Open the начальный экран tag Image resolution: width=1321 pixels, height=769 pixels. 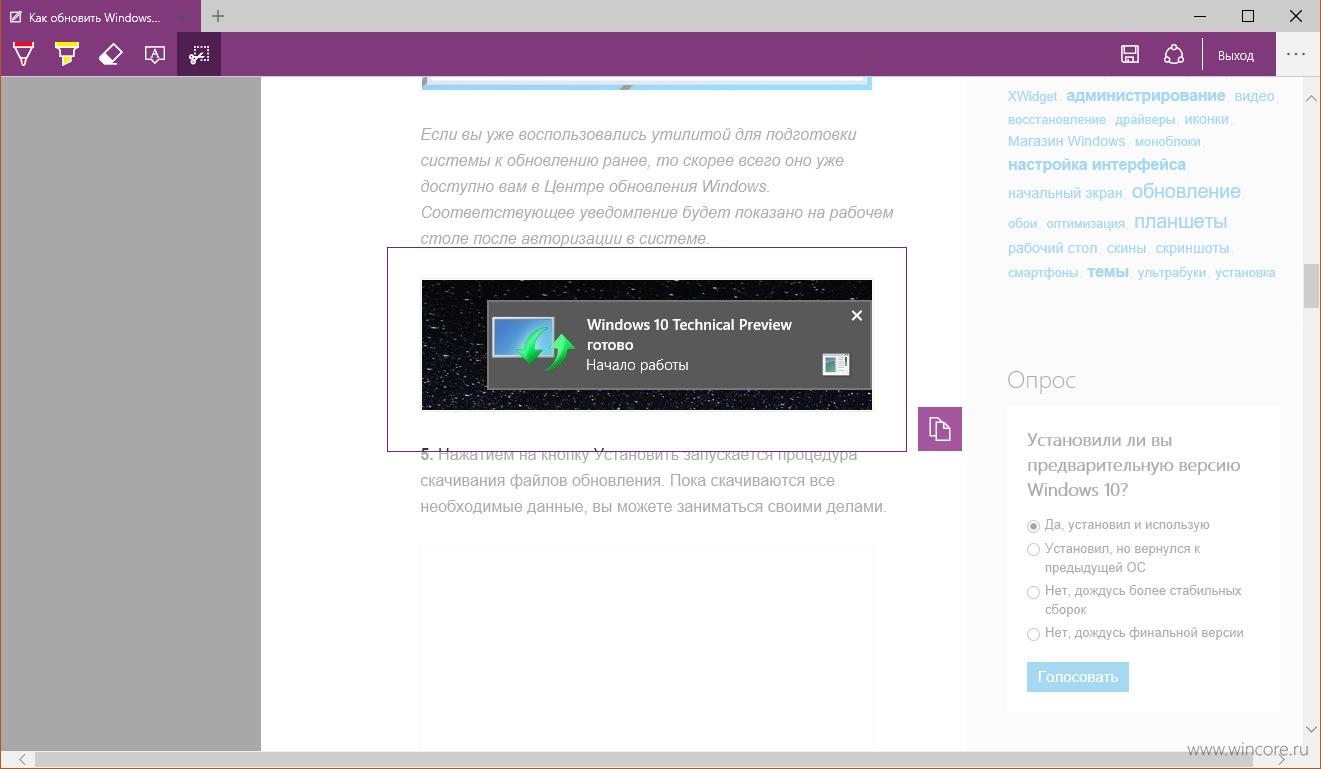[x=1065, y=193]
